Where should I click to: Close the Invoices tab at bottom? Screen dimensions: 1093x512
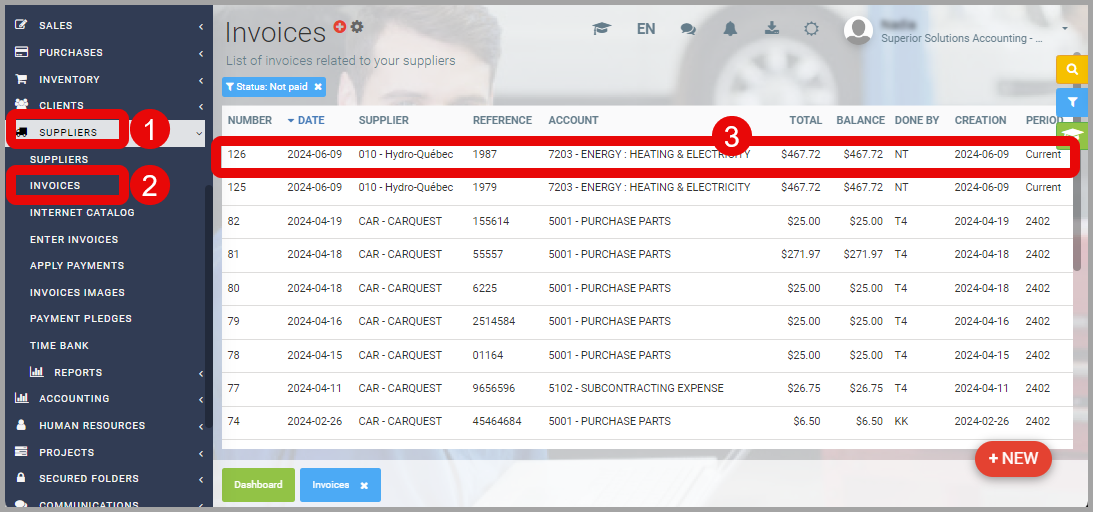pyautogui.click(x=364, y=485)
